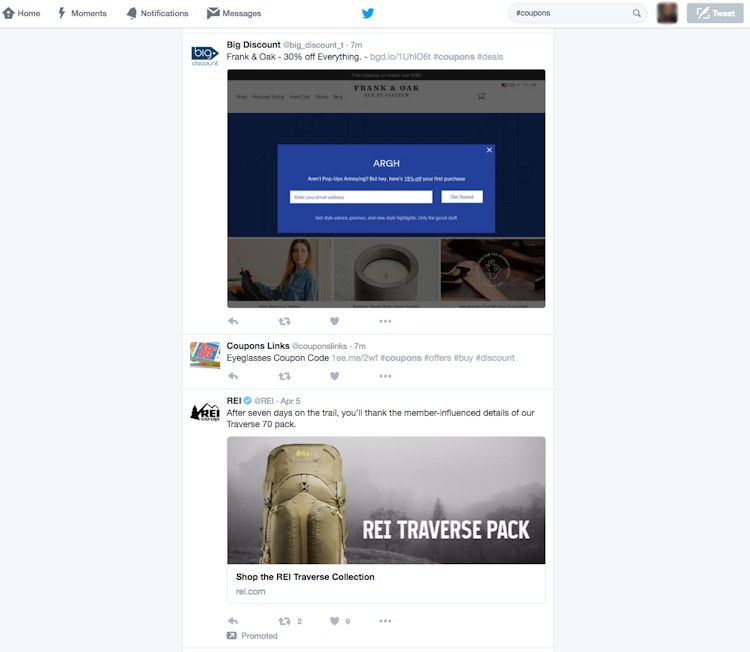Open the bgd.io/1UhlO6t link

pyautogui.click(x=400, y=57)
